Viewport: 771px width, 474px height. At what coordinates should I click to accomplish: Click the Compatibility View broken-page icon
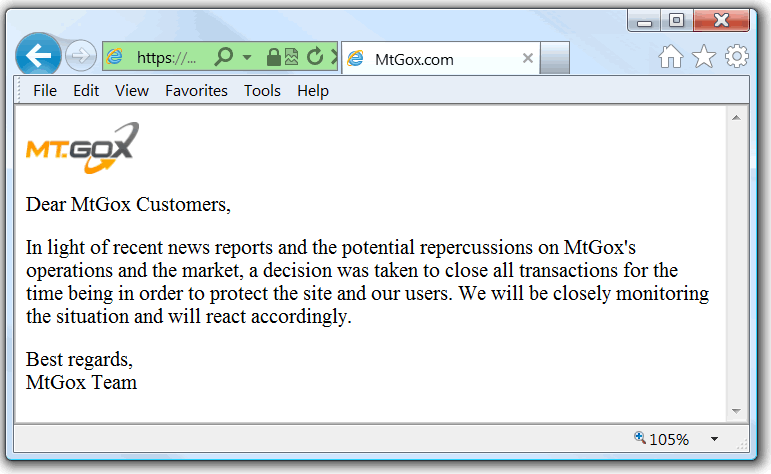pyautogui.click(x=291, y=57)
